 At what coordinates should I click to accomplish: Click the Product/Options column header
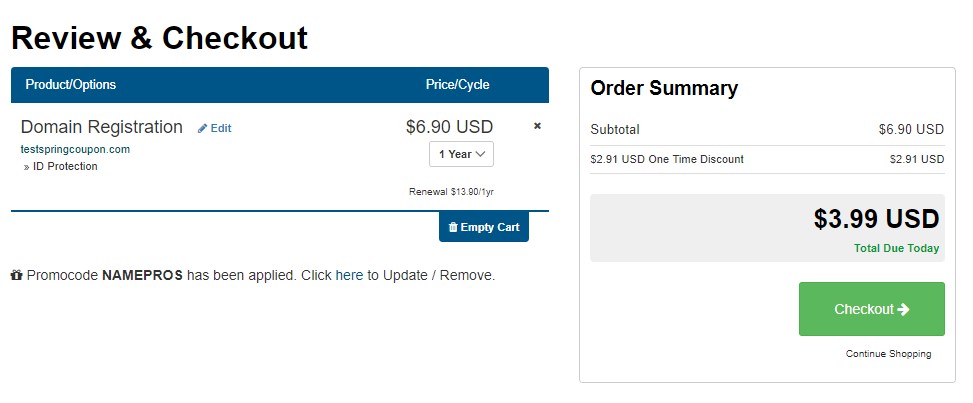[71, 85]
